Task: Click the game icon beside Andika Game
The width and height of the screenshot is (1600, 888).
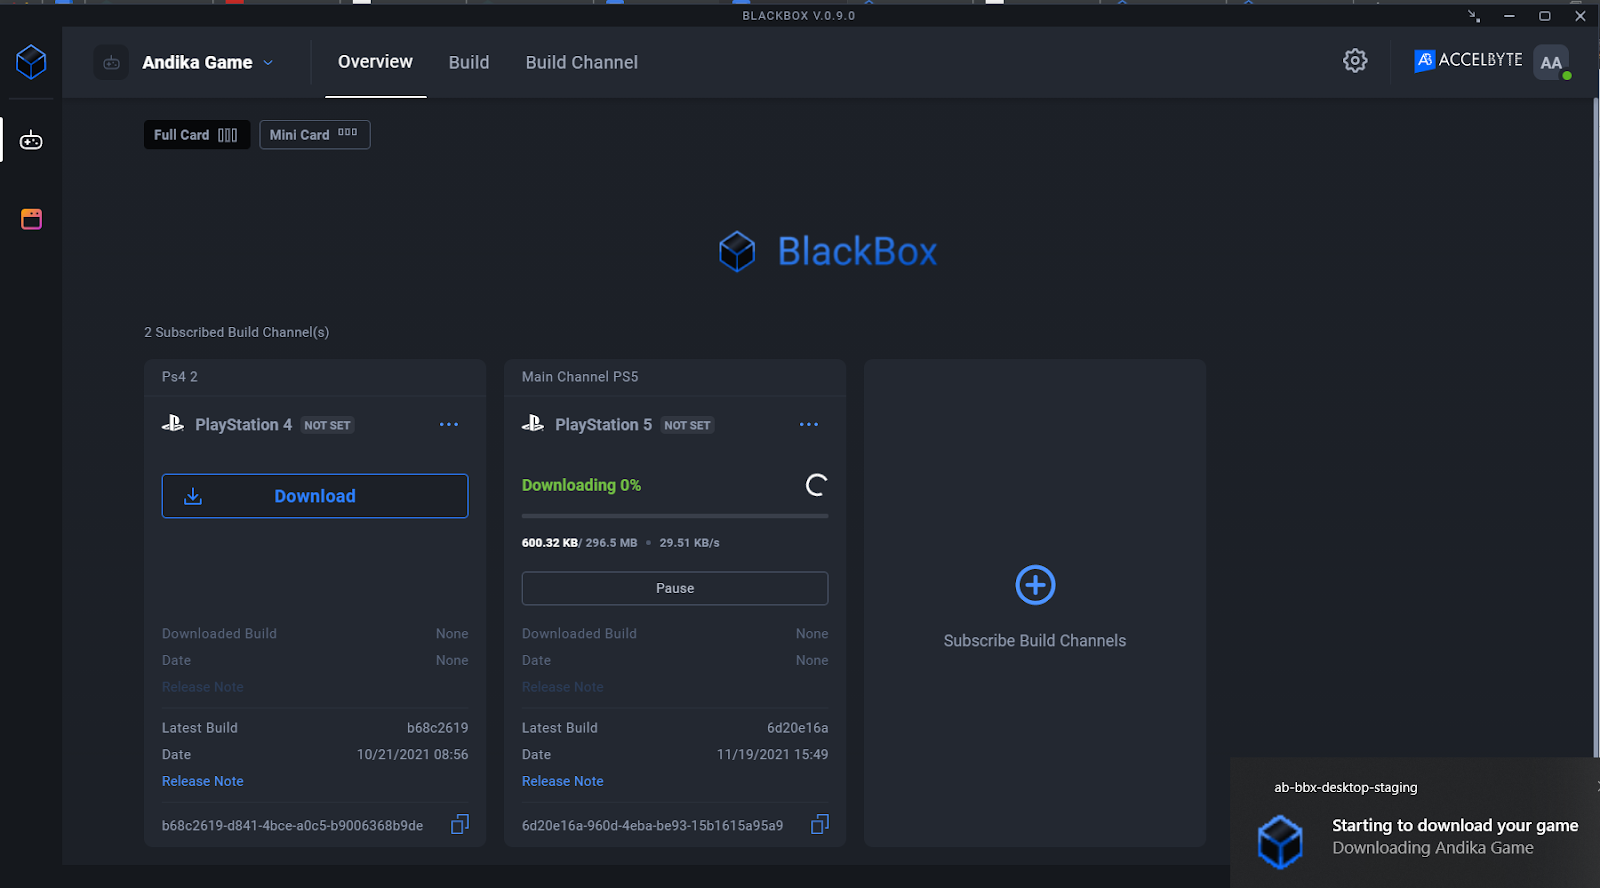Action: click(x=111, y=62)
